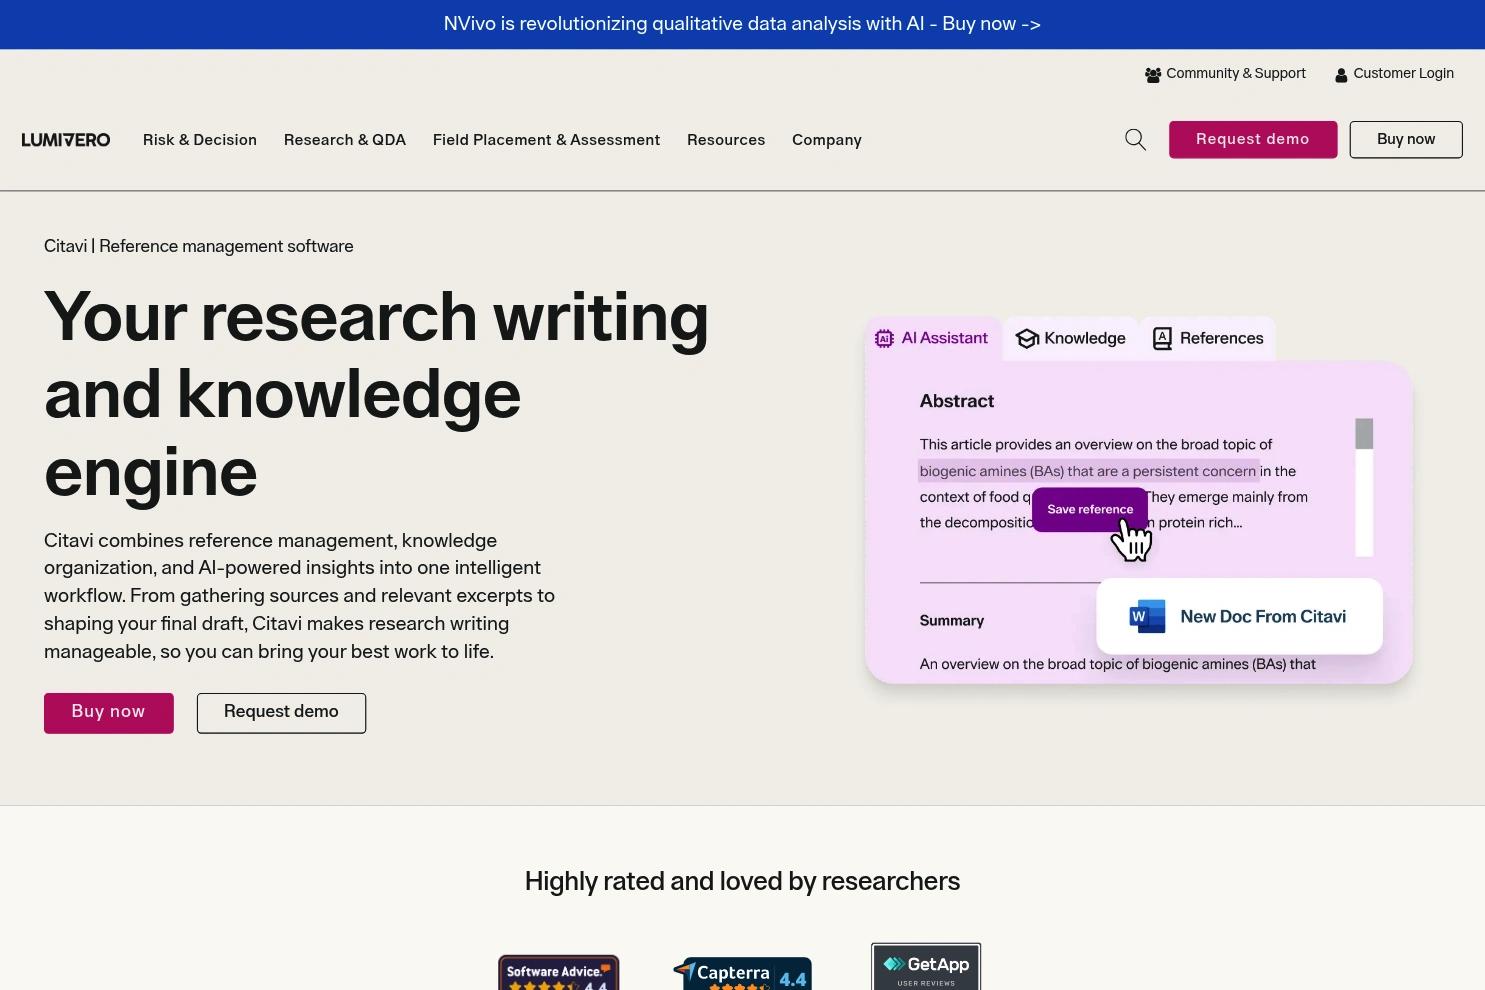Click the Save reference button
Viewport: 1485px width, 990px height.
point(1090,510)
